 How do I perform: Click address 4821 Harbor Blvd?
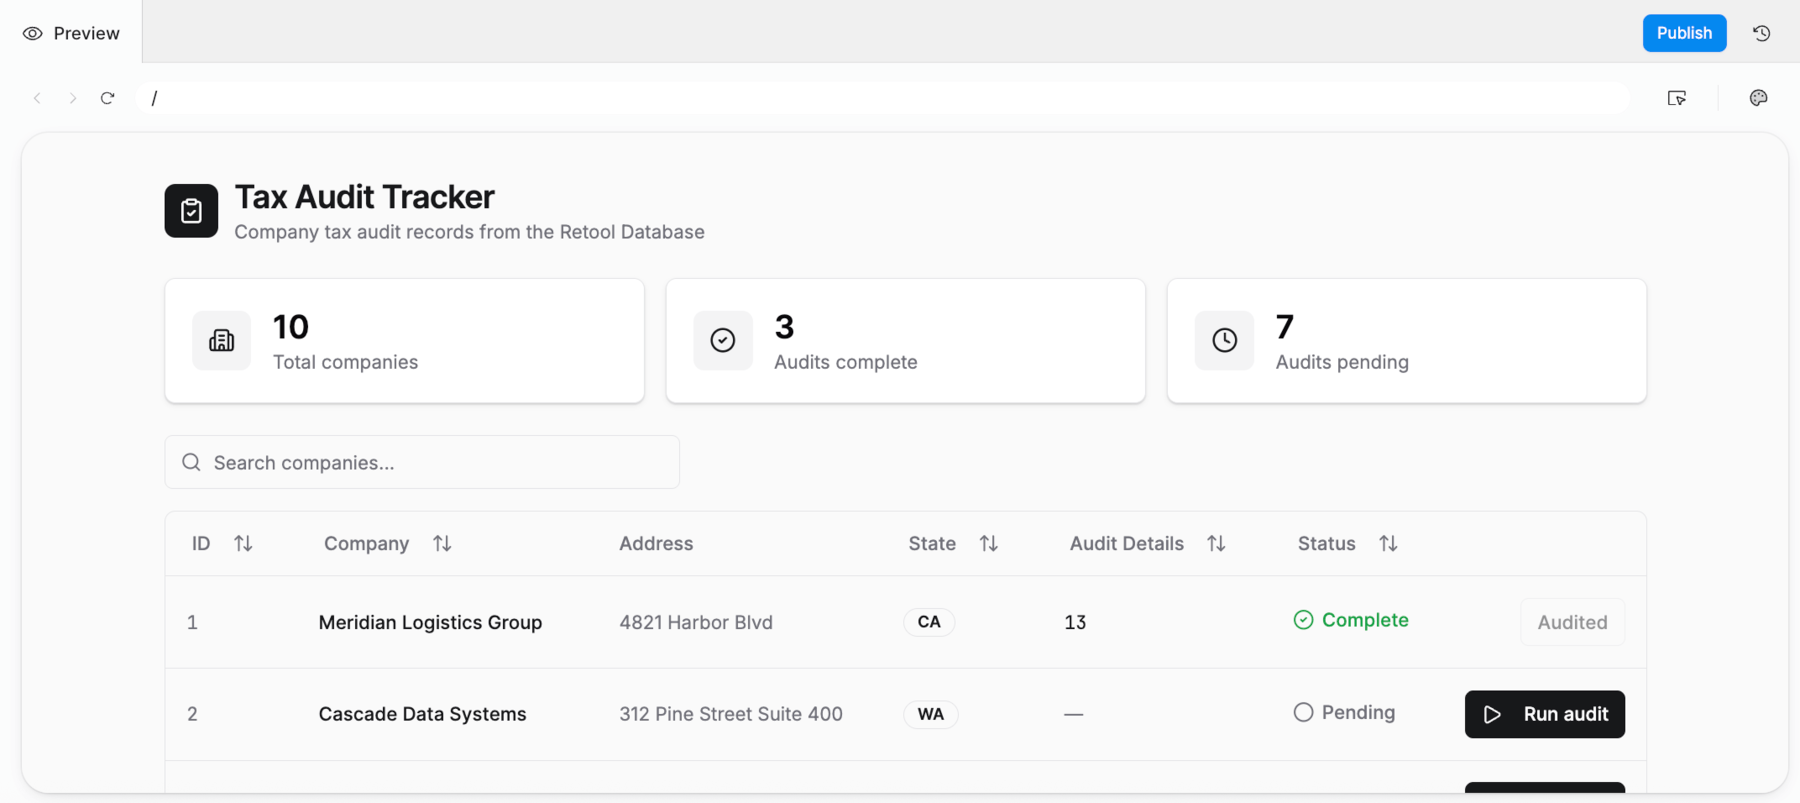(x=696, y=622)
